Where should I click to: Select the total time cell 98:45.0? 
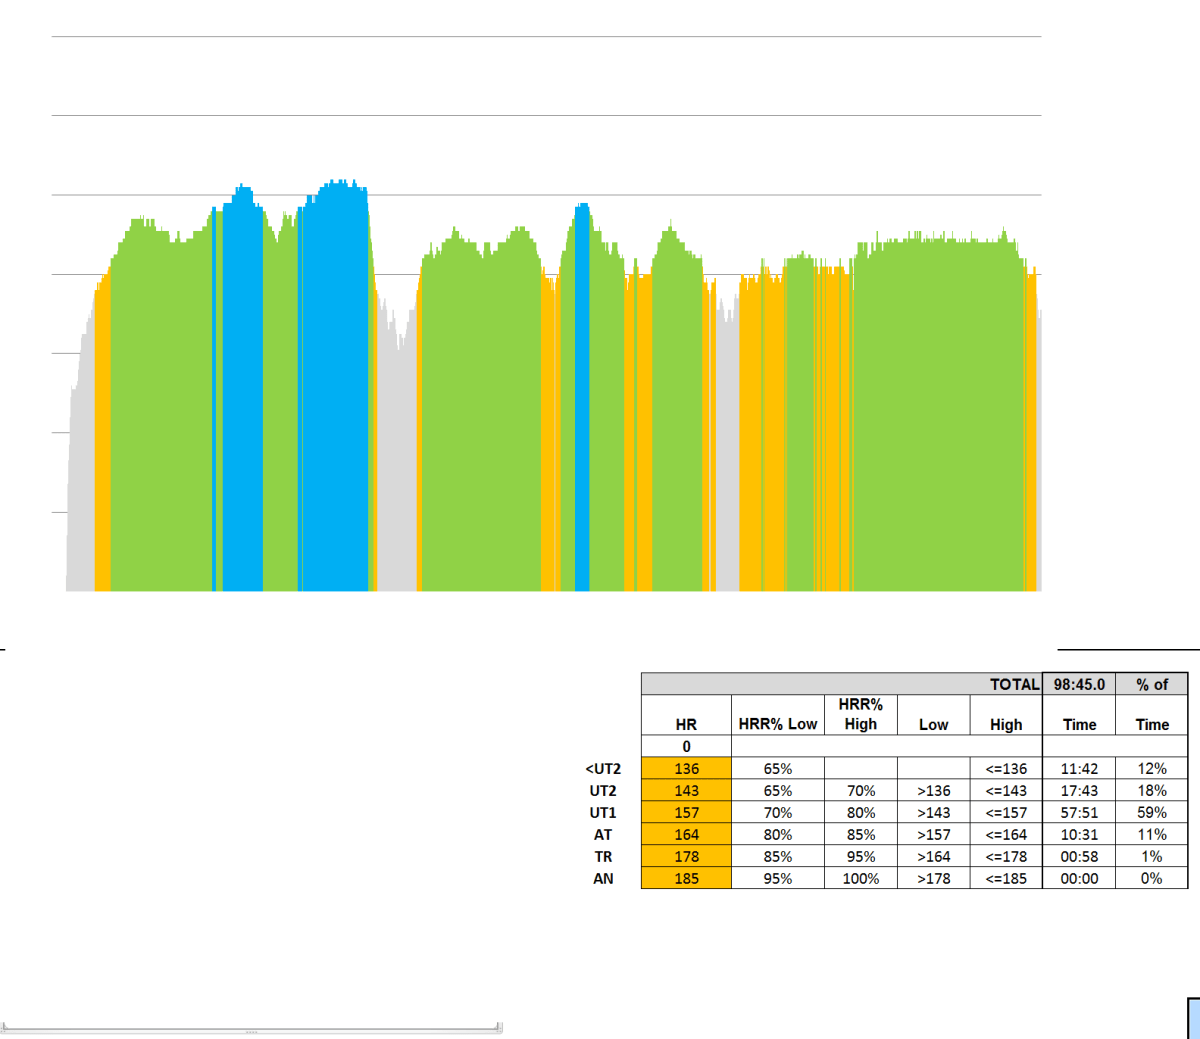pos(1078,684)
